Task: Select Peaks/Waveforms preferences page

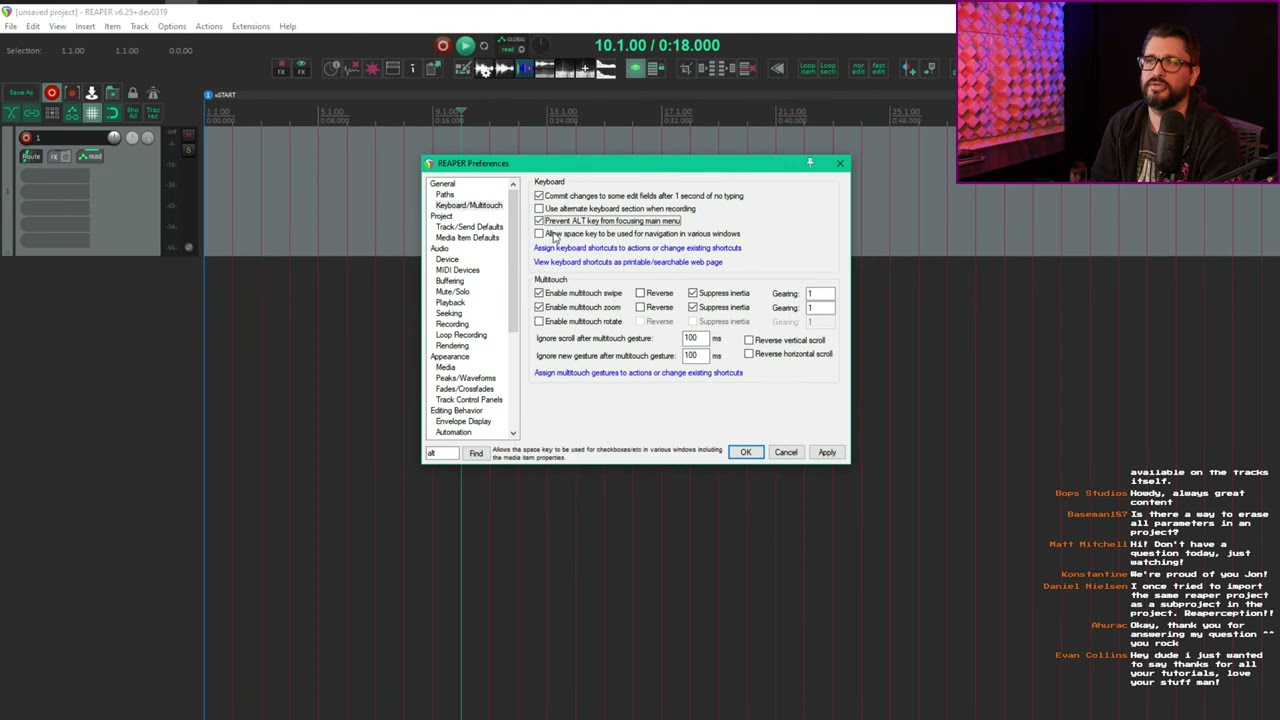Action: (465, 378)
